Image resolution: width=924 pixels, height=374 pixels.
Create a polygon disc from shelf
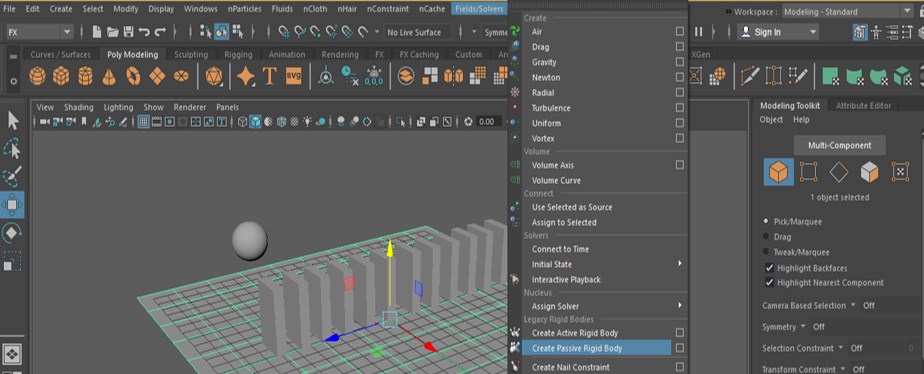pyautogui.click(x=181, y=76)
